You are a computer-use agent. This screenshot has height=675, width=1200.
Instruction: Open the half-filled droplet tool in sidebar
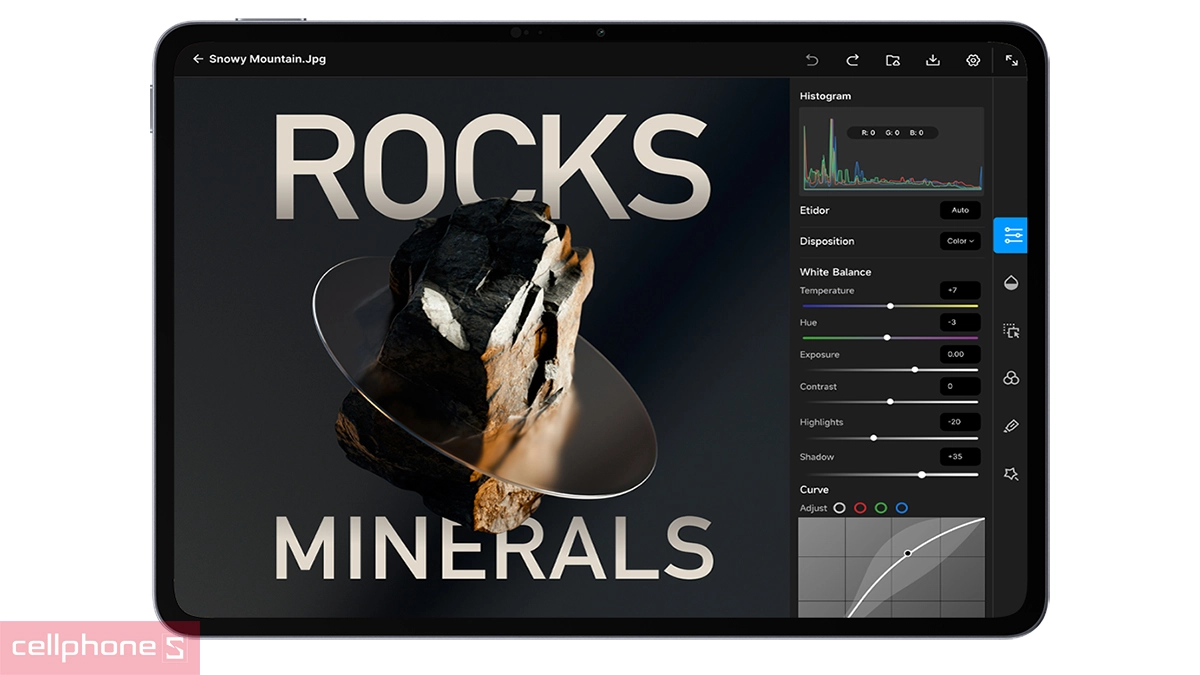click(1011, 283)
